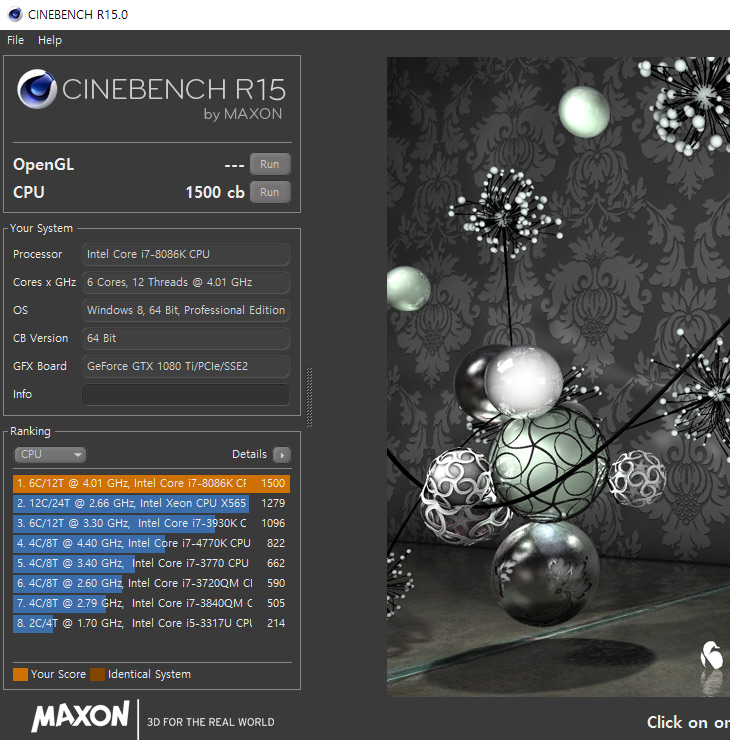This screenshot has height=740, width=730.
Task: Expand ranking Details arrow button
Action: [x=282, y=455]
